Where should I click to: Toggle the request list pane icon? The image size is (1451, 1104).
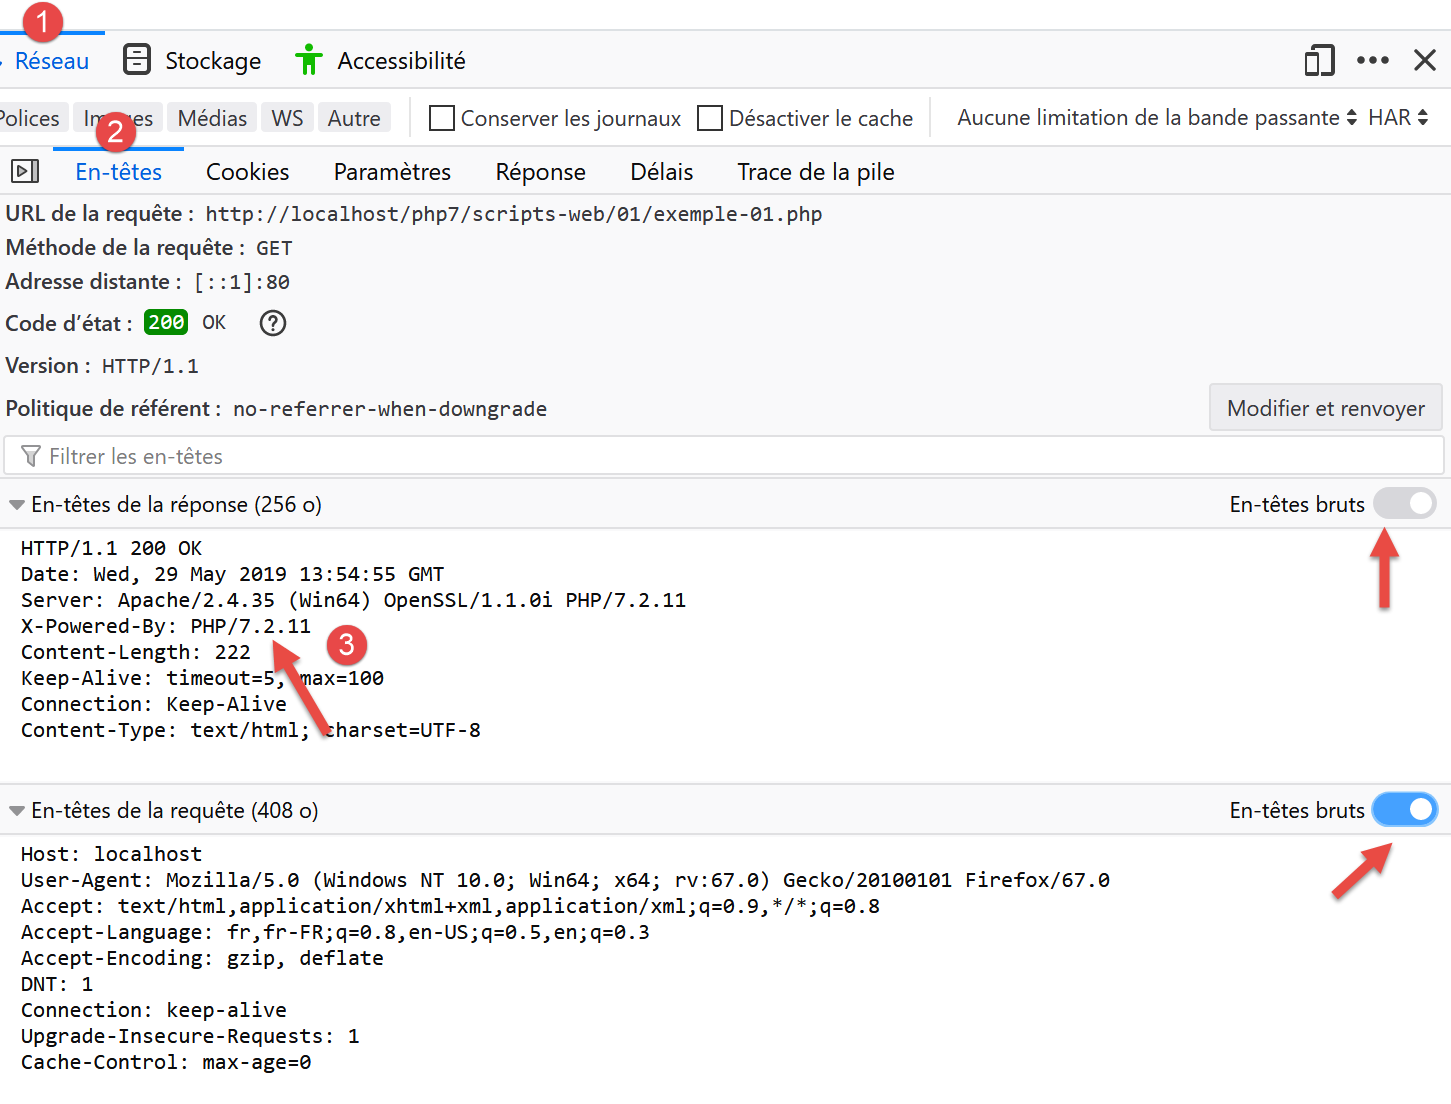point(25,171)
